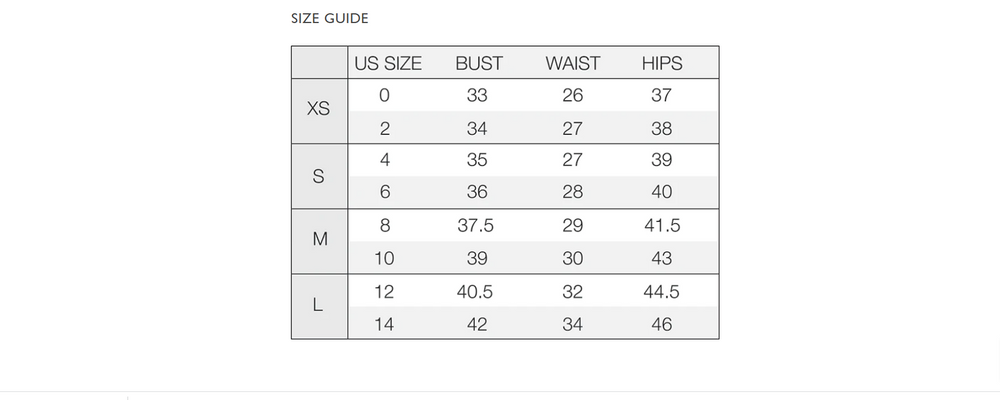The height and width of the screenshot is (400, 1000).
Task: Select the 40.5 bust value
Action: 477,292
